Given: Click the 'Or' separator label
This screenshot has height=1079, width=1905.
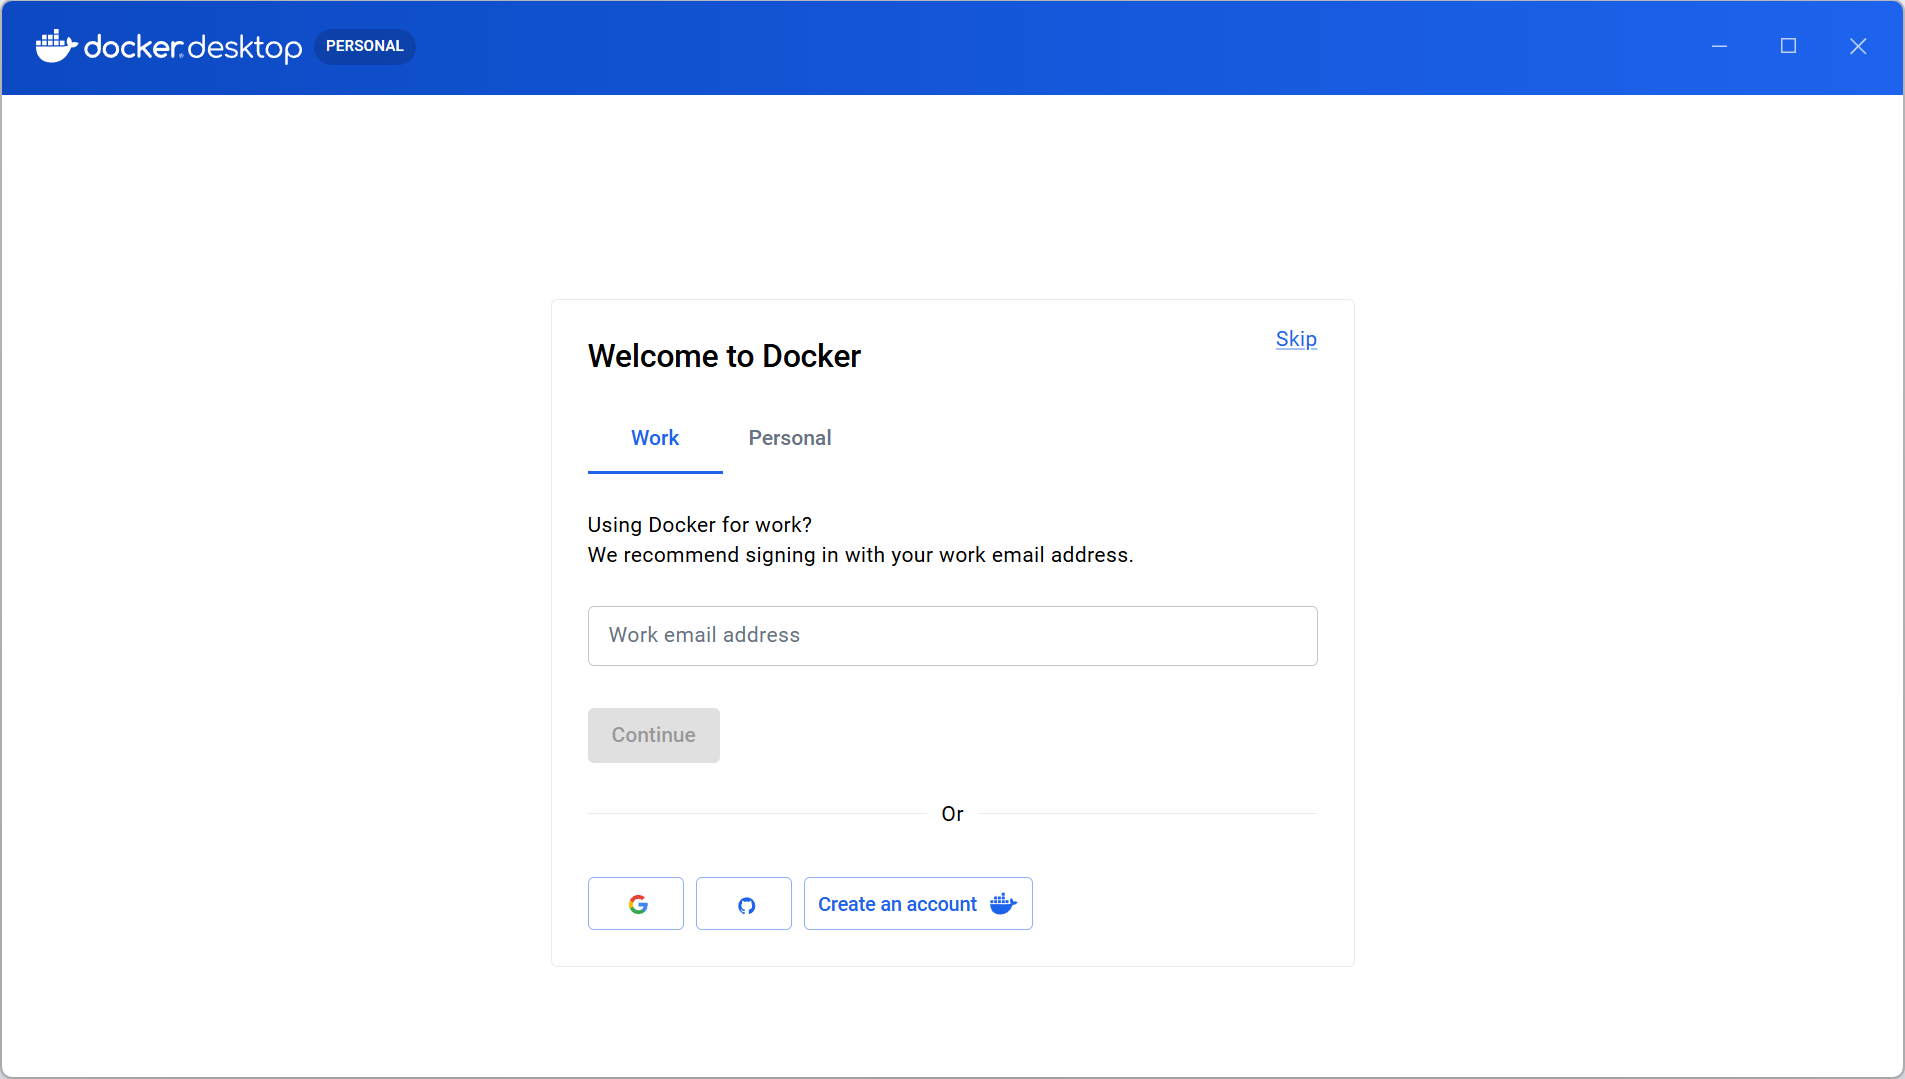Looking at the screenshot, I should 952,814.
